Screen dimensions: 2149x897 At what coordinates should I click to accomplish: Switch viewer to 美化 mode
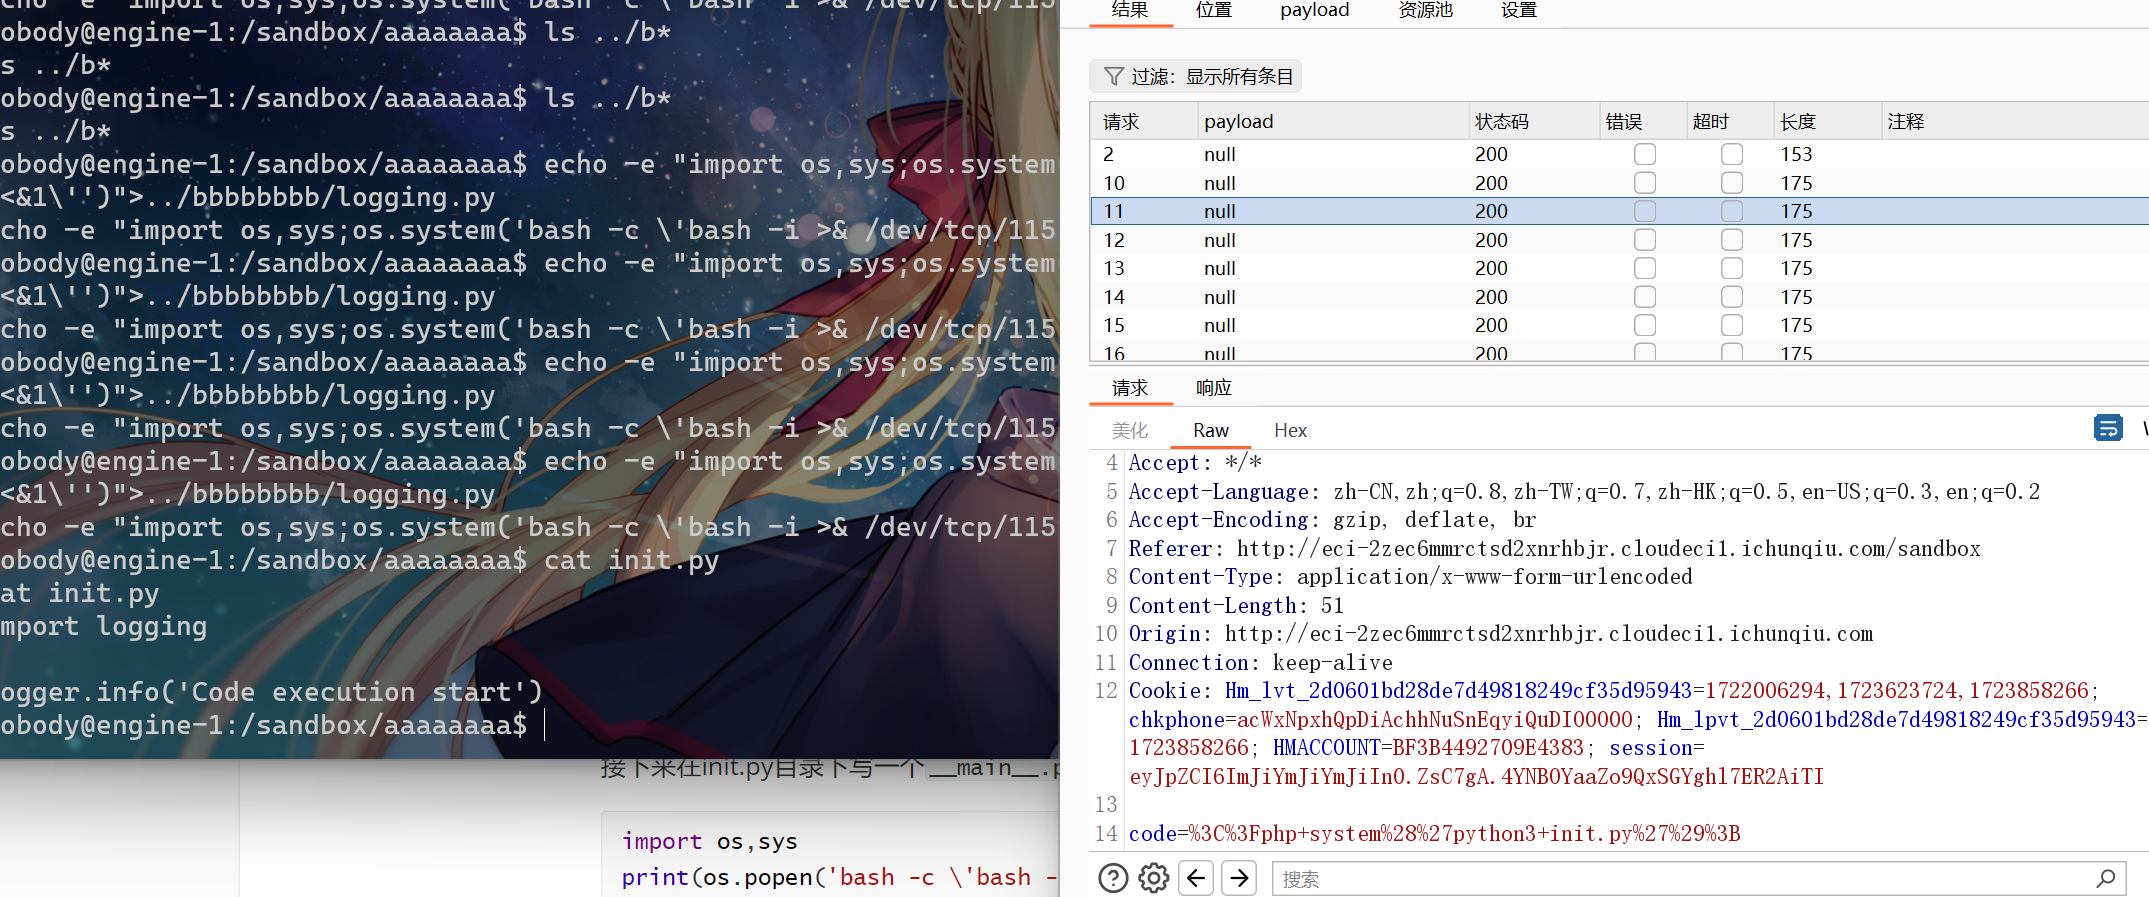[x=1130, y=430]
